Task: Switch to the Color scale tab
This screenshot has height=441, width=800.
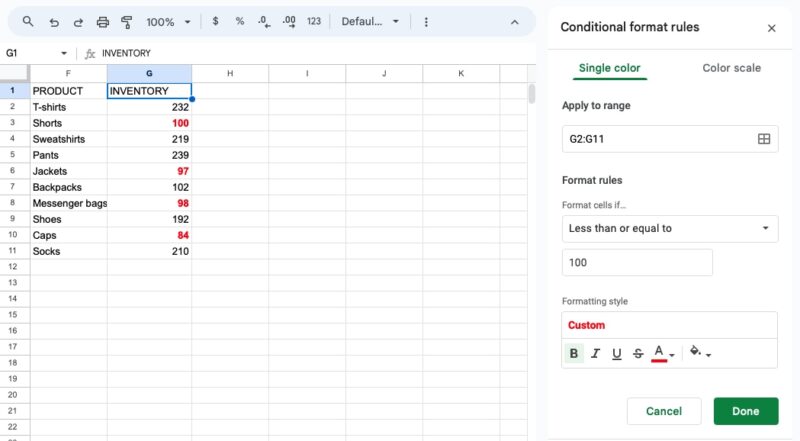Action: pyautogui.click(x=731, y=68)
